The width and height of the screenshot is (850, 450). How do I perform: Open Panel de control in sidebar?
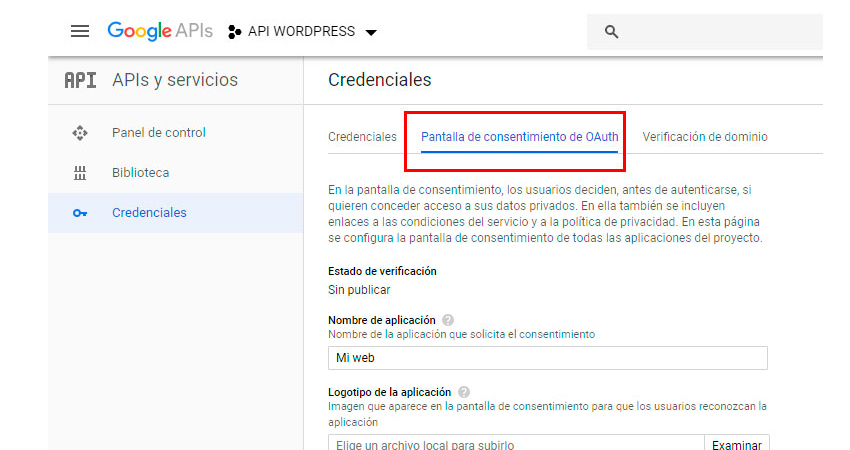(x=175, y=133)
